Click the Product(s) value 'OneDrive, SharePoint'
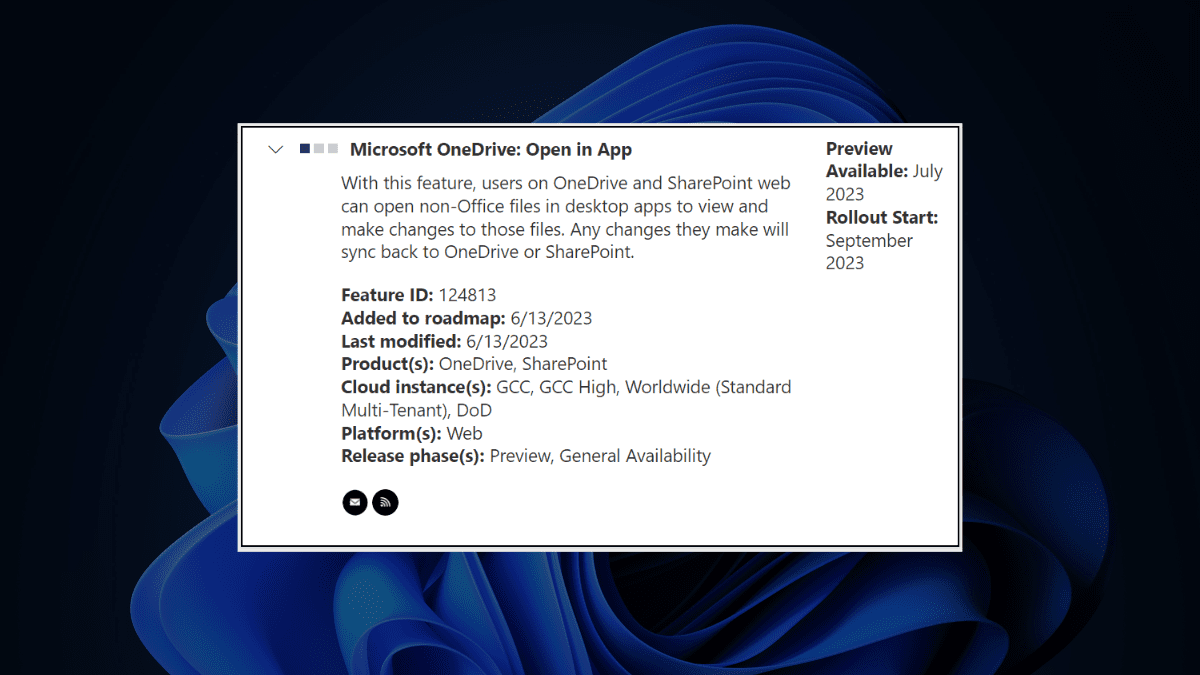 (523, 364)
